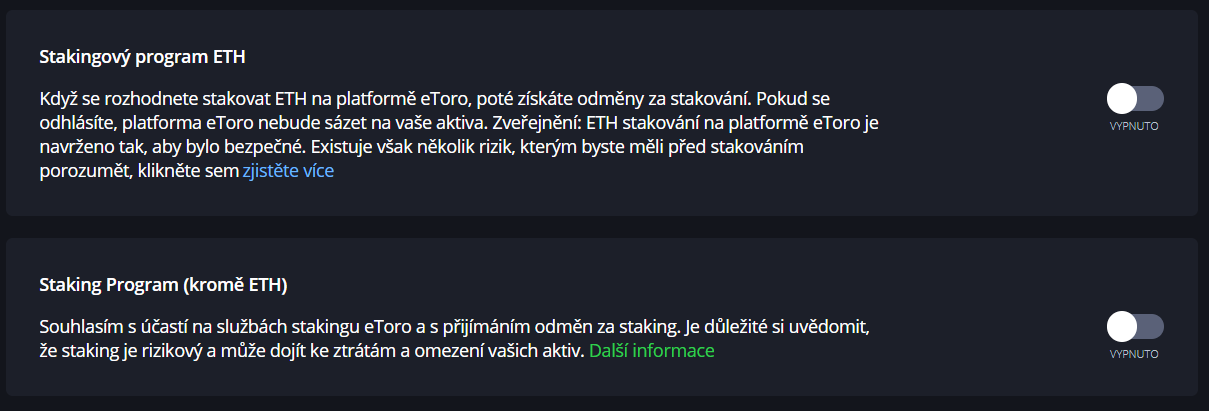This screenshot has width=1209, height=411.
Task: Click VYPNUTO label under non-ETH staking toggle
Action: pyautogui.click(x=1134, y=355)
